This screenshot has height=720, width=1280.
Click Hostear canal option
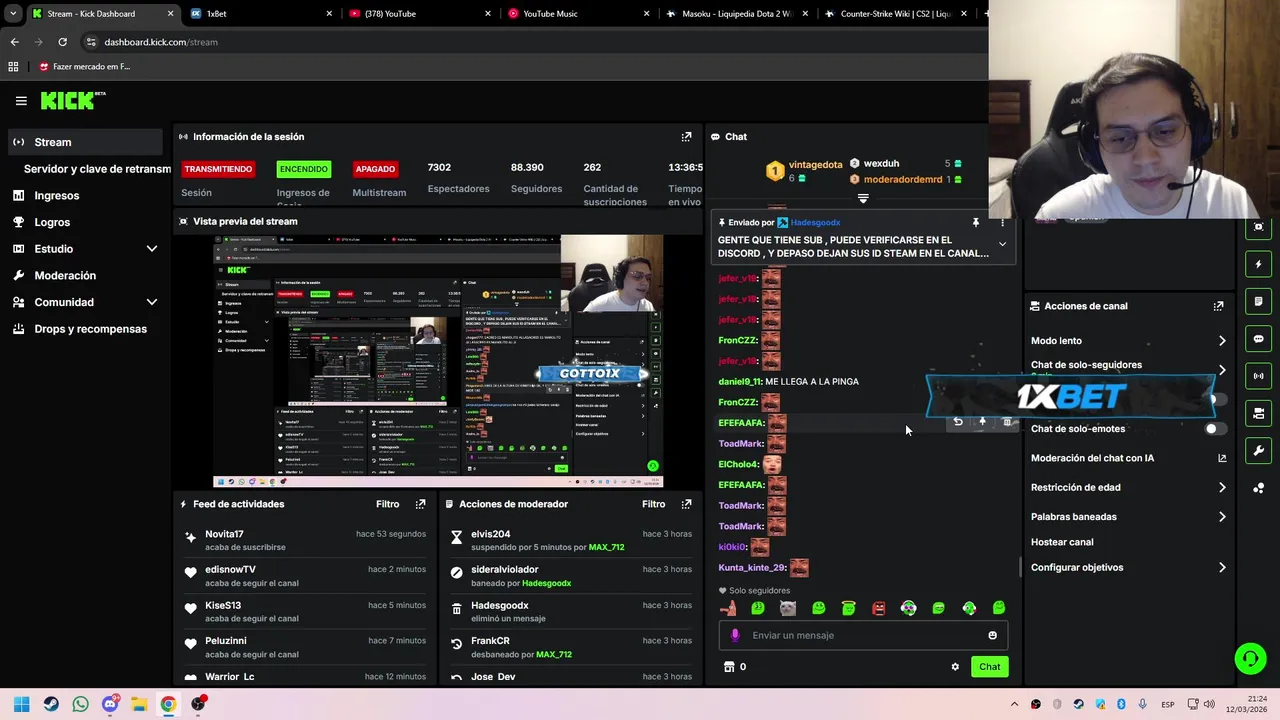(1062, 542)
